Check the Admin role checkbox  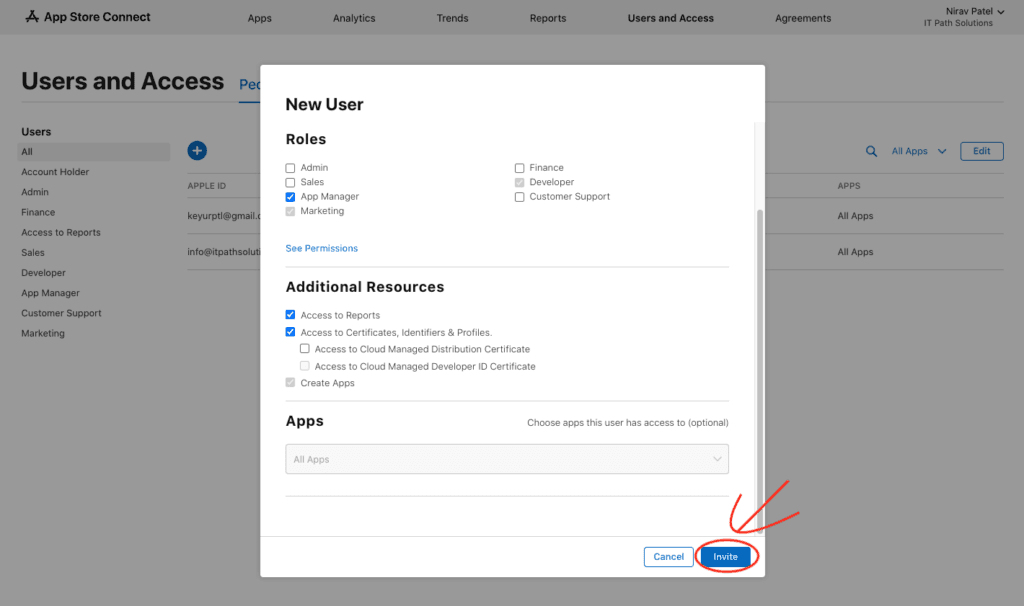click(291, 168)
